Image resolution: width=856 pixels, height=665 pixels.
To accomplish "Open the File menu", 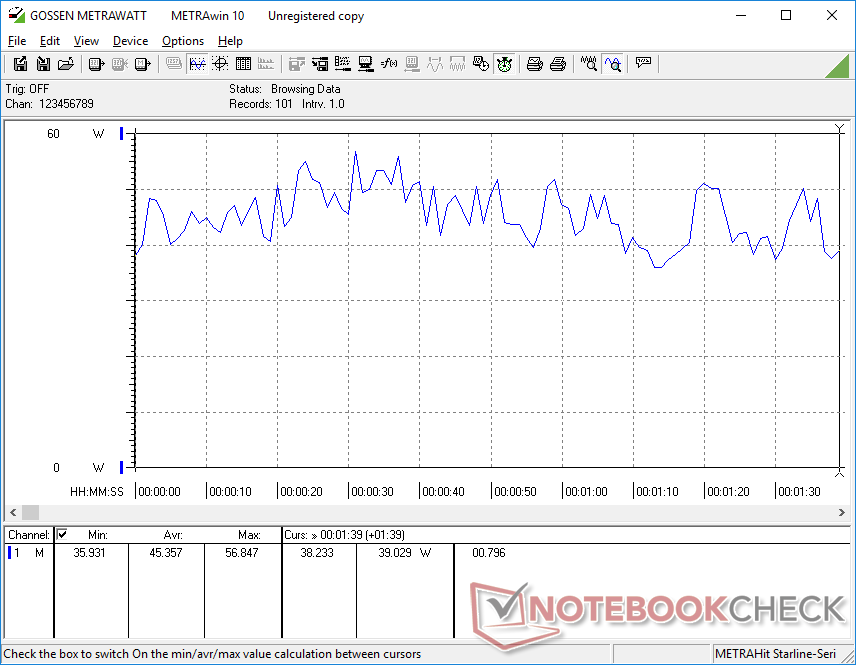I will click(17, 41).
